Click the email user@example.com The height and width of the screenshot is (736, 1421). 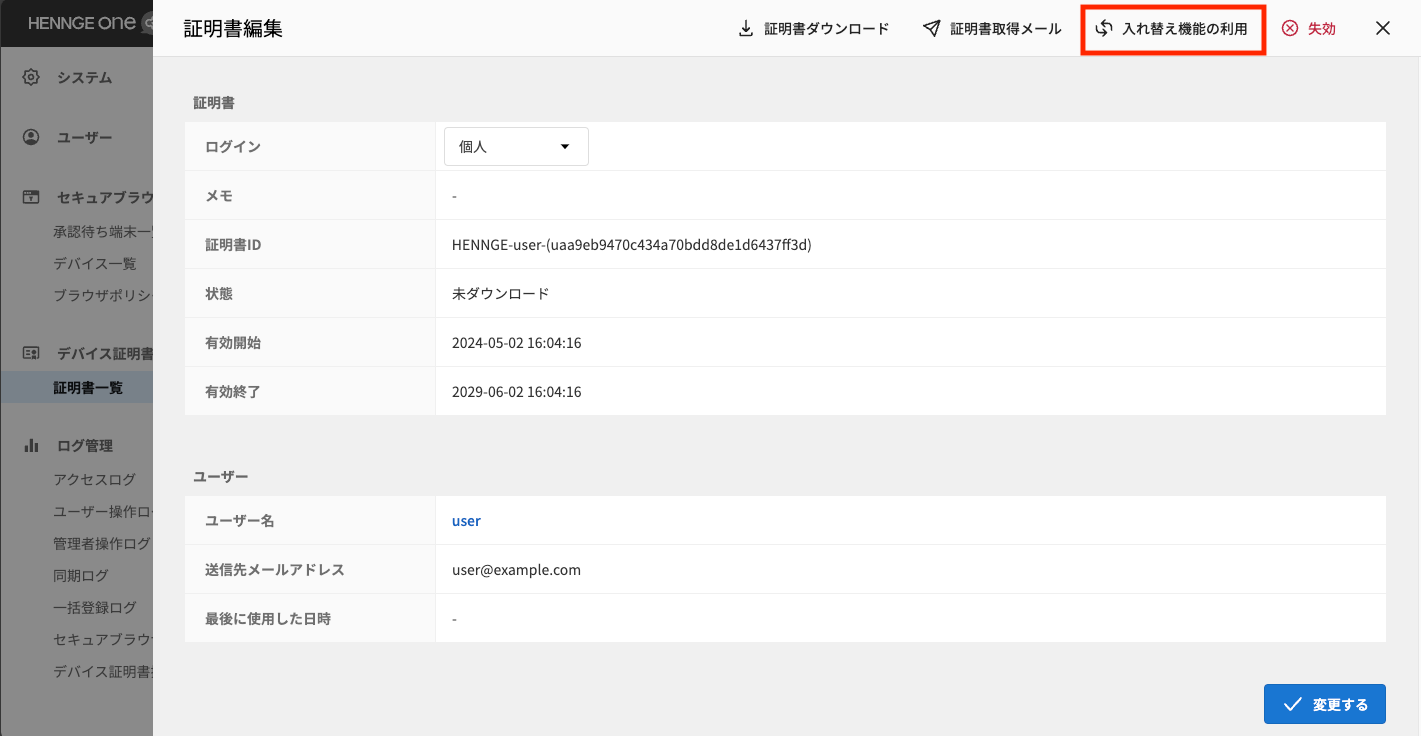point(516,570)
